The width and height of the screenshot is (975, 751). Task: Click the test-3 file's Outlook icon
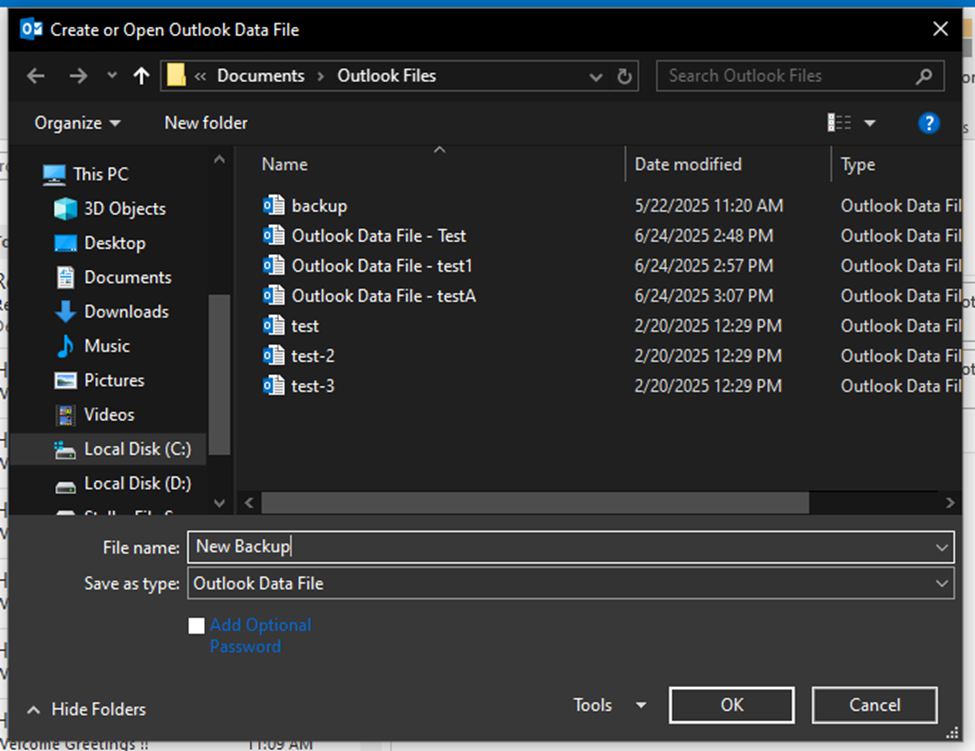[274, 385]
